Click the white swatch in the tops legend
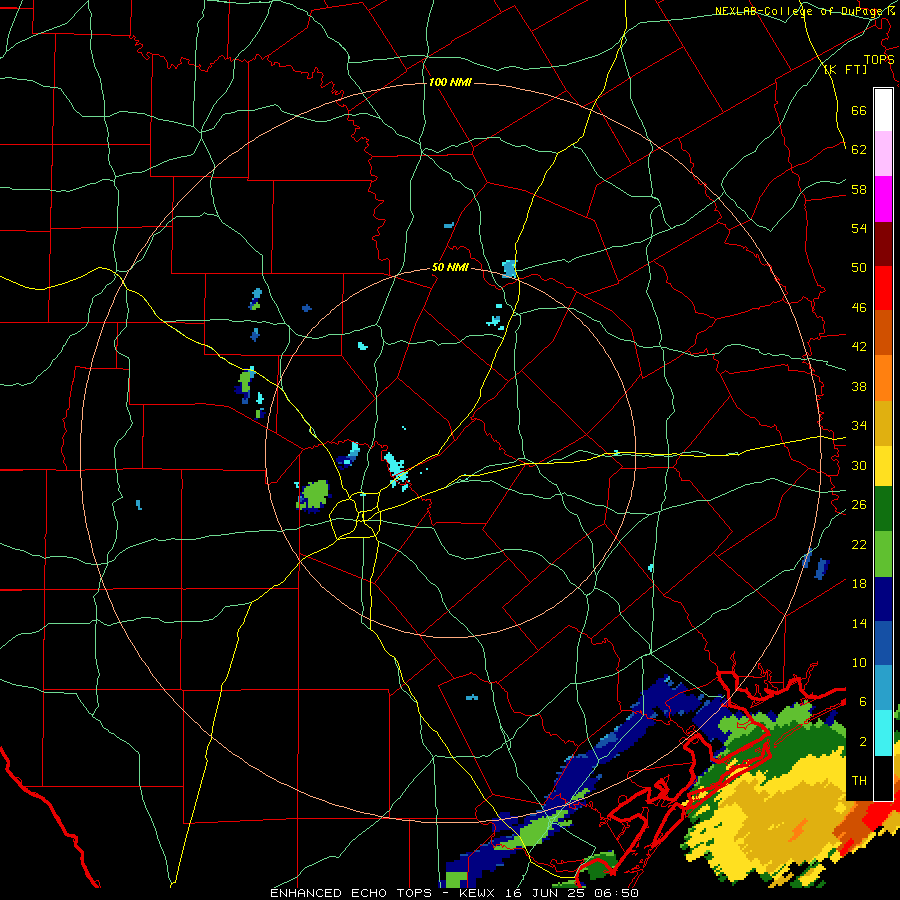900x900 pixels. (883, 110)
